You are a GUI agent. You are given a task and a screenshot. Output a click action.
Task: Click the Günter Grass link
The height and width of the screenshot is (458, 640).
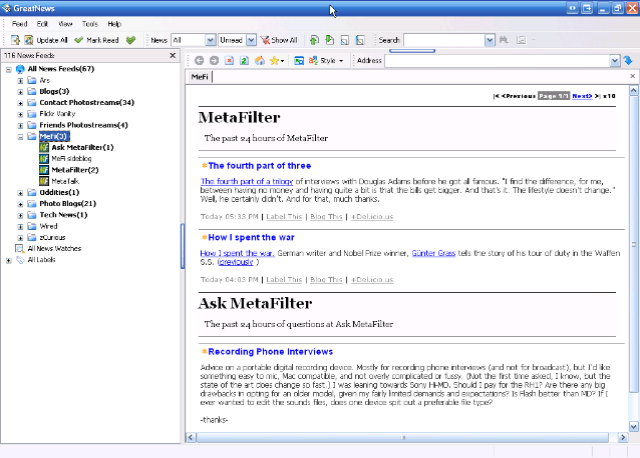click(433, 253)
